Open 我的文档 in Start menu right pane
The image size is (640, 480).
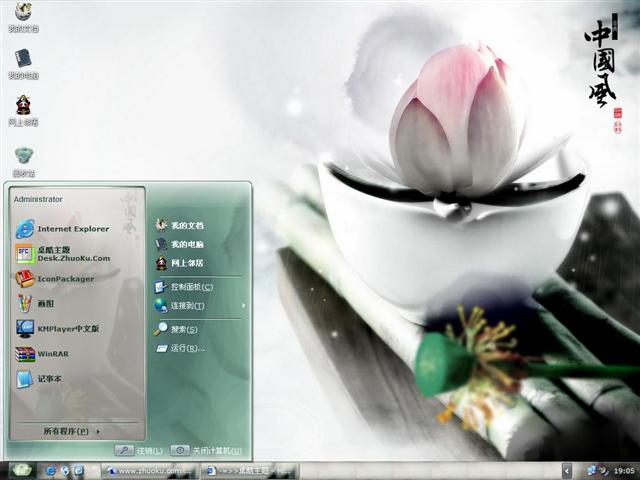pyautogui.click(x=186, y=226)
